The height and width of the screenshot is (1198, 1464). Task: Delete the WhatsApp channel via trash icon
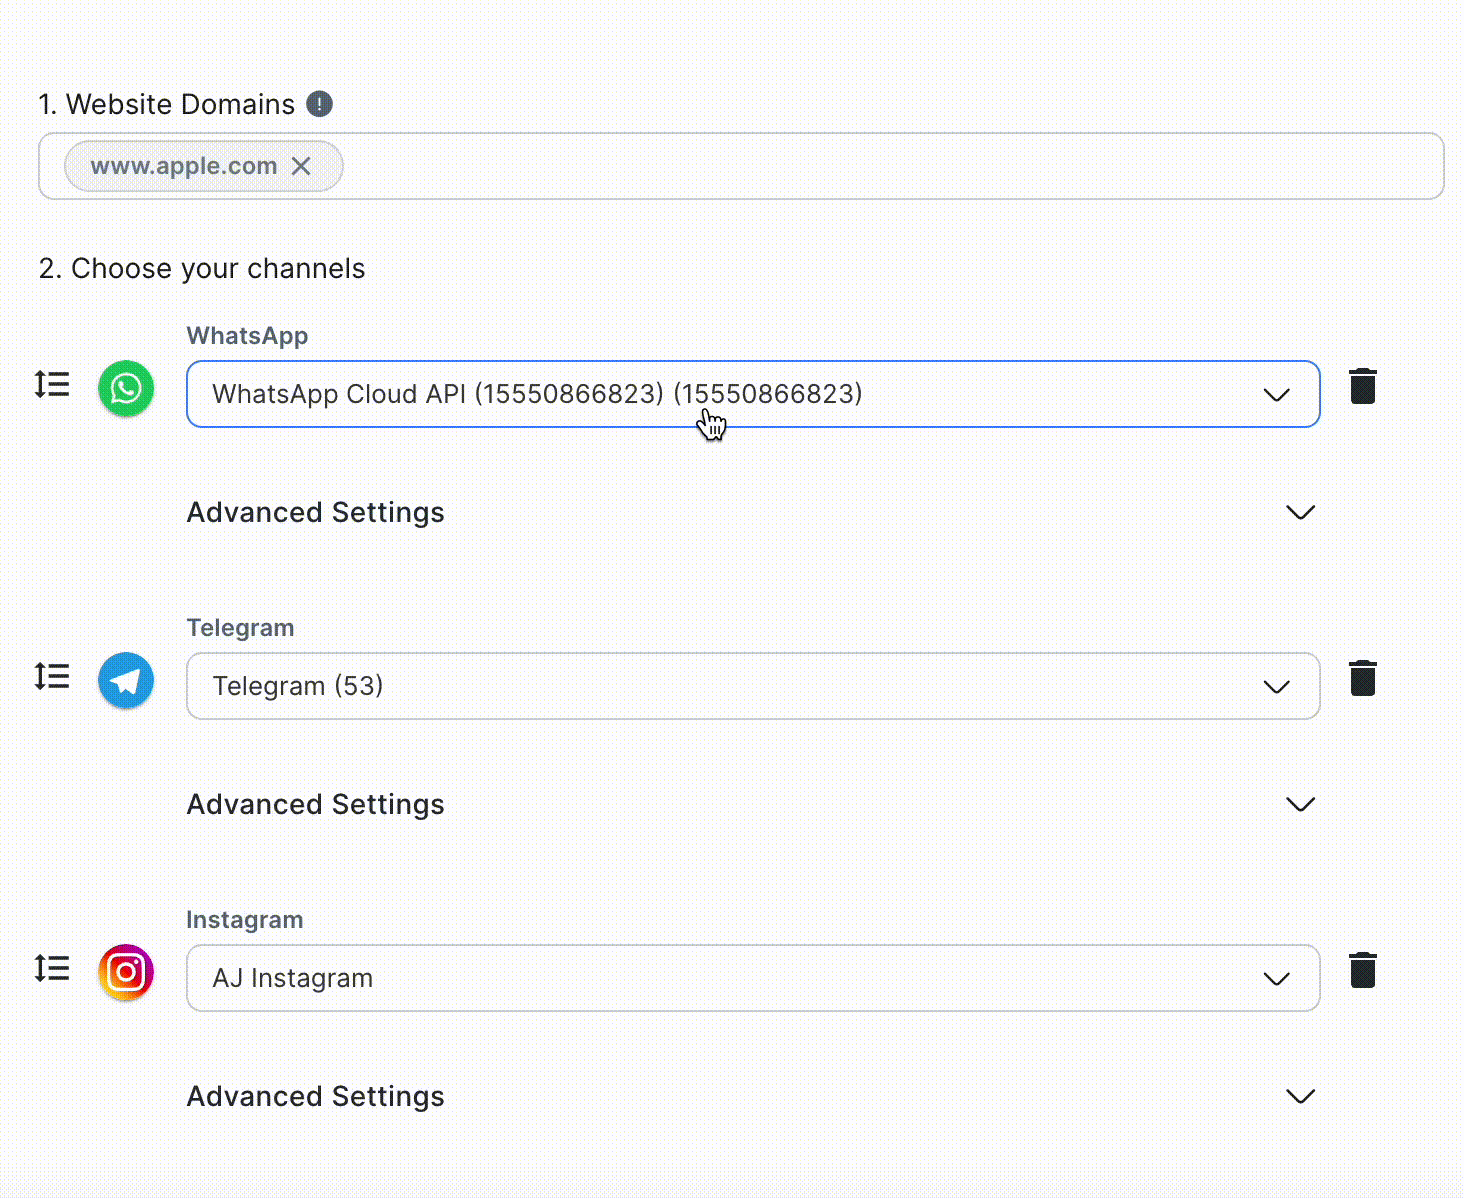(1363, 386)
